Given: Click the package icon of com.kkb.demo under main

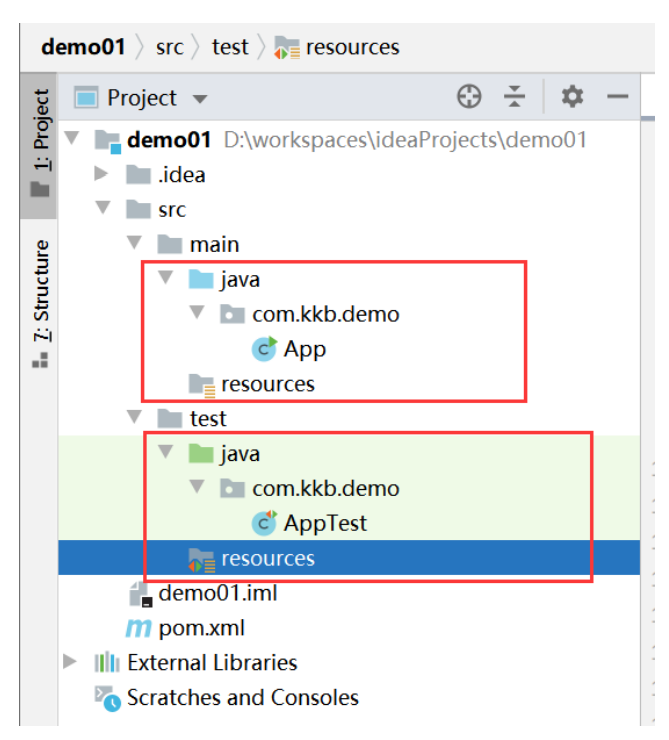Looking at the screenshot, I should tap(232, 314).
